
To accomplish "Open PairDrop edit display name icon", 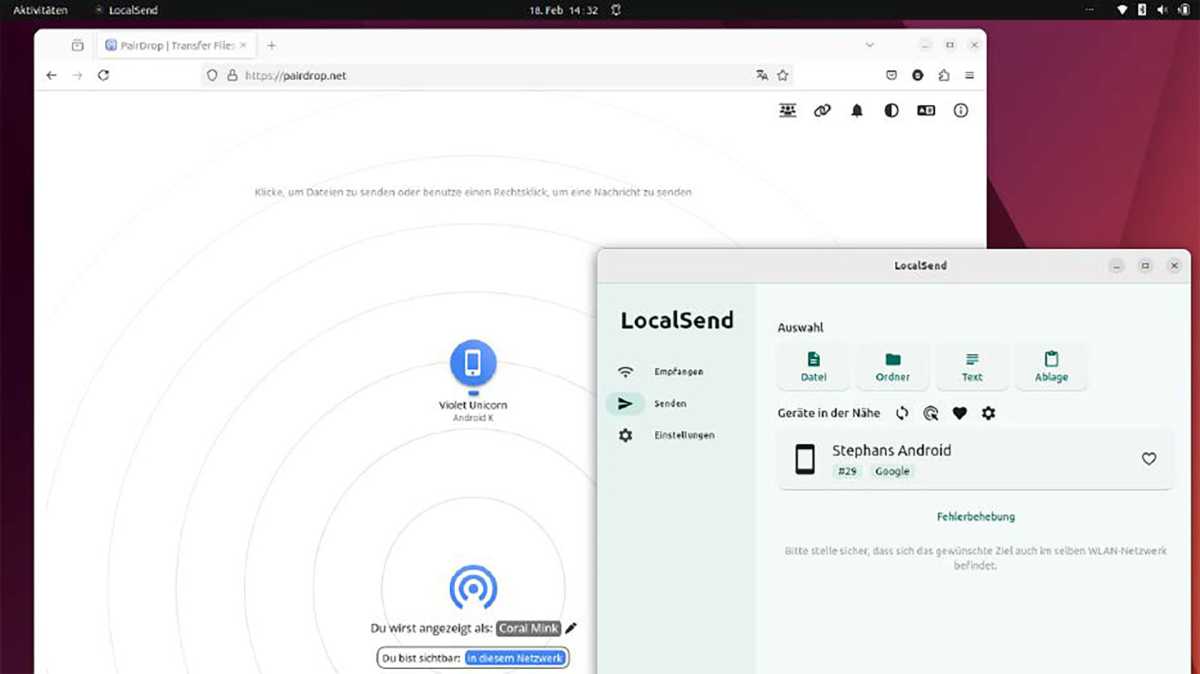I will pyautogui.click(x=568, y=628).
